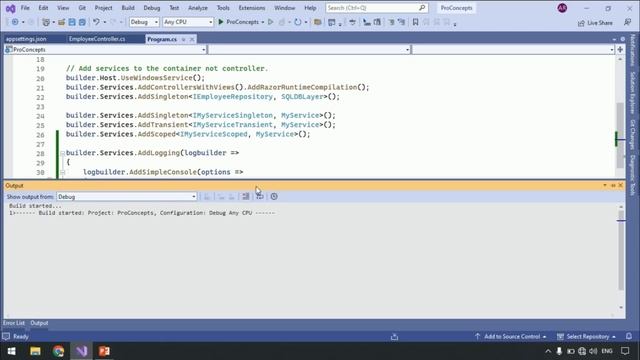Click the code editor vertical scrollbar thumb

[620, 135]
